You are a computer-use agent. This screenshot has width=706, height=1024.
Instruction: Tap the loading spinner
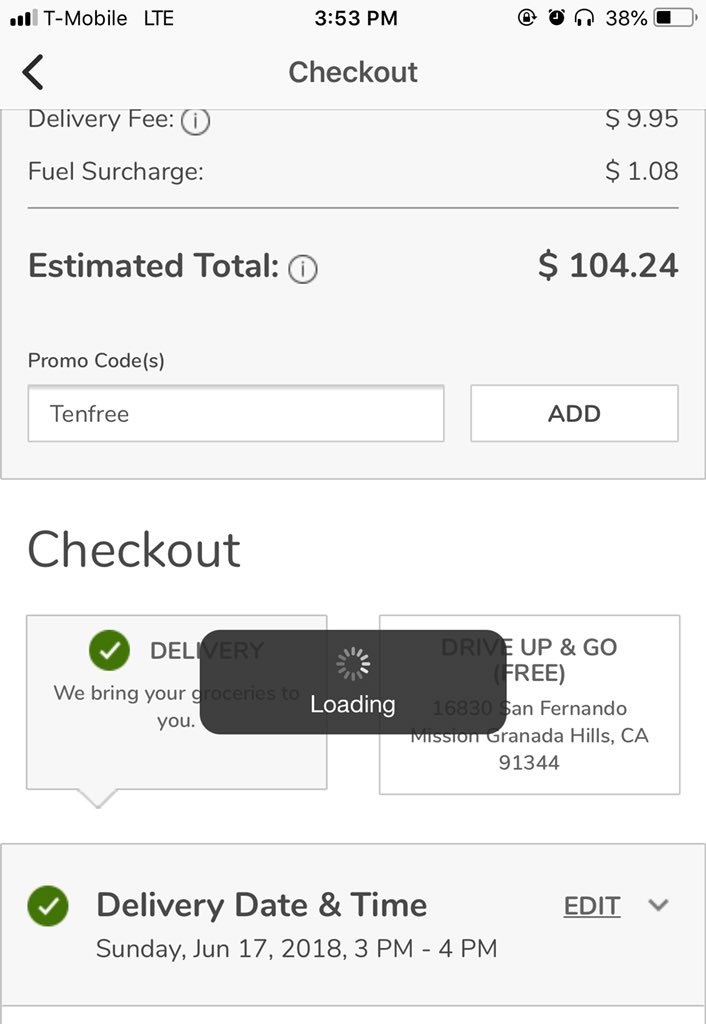(x=352, y=663)
